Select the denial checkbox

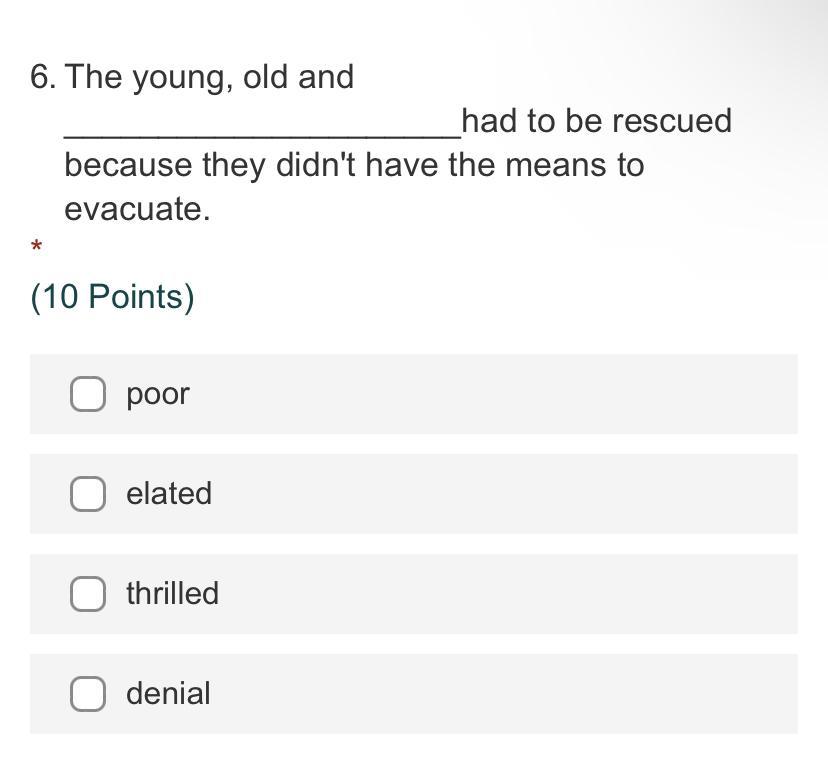click(x=88, y=694)
